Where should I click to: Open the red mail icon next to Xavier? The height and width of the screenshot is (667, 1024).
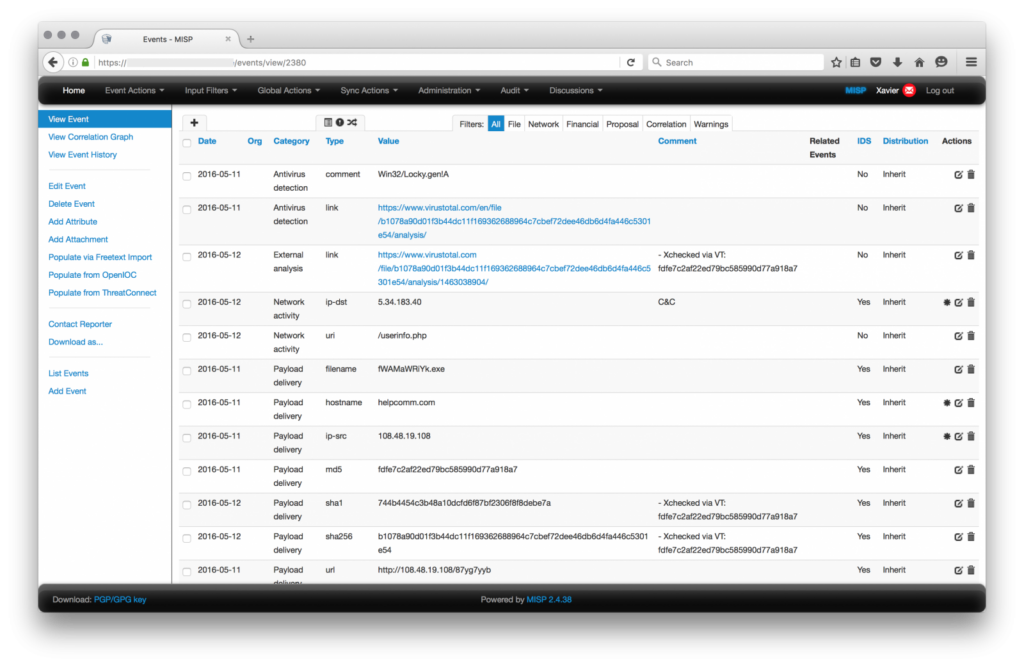(x=909, y=90)
